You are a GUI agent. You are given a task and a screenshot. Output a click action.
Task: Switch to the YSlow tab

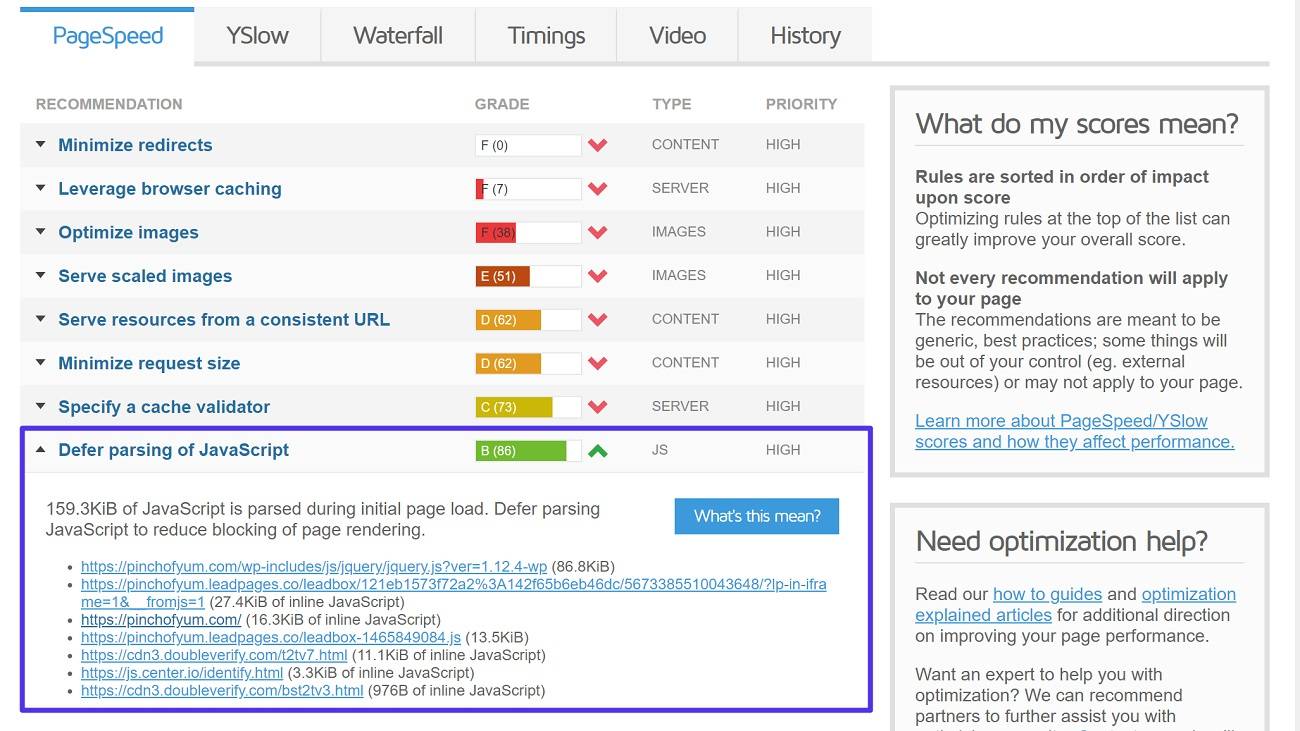[256, 35]
